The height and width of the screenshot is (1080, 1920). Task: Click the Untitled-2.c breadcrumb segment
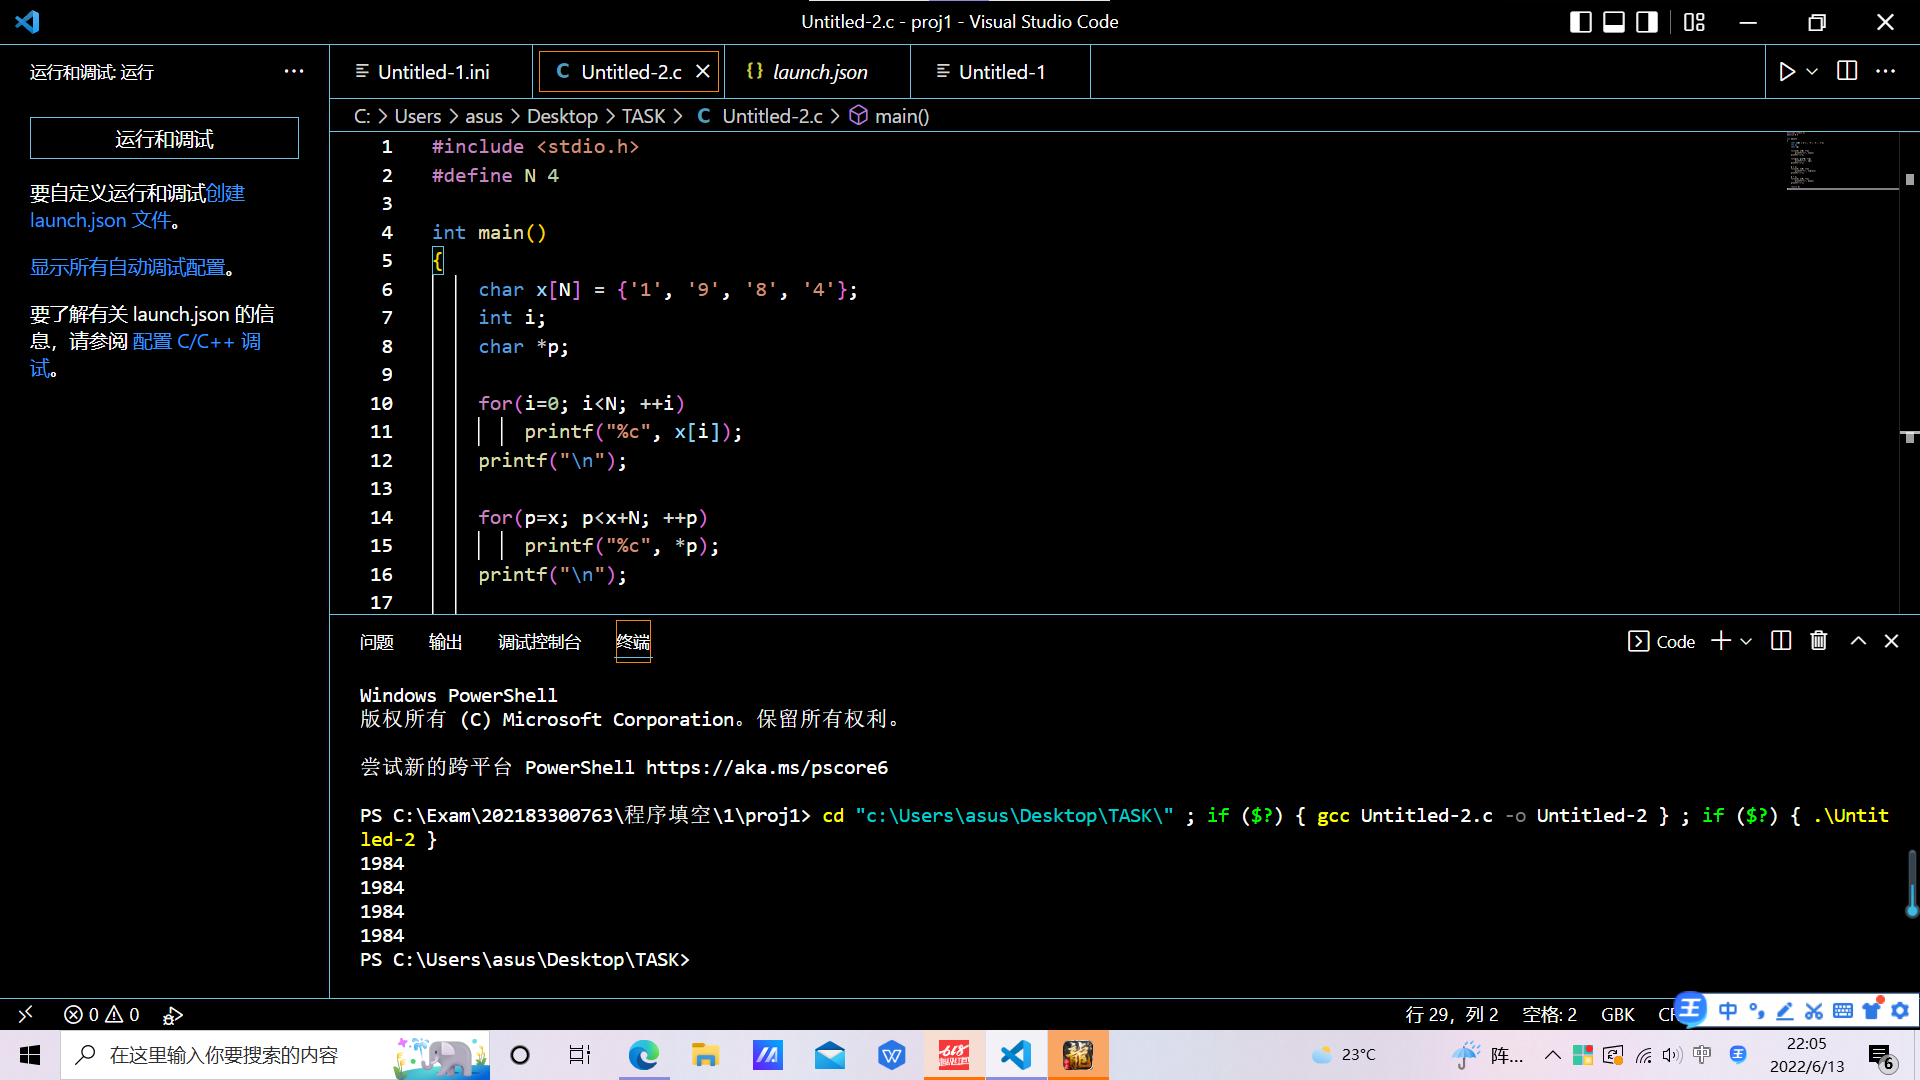coord(760,117)
